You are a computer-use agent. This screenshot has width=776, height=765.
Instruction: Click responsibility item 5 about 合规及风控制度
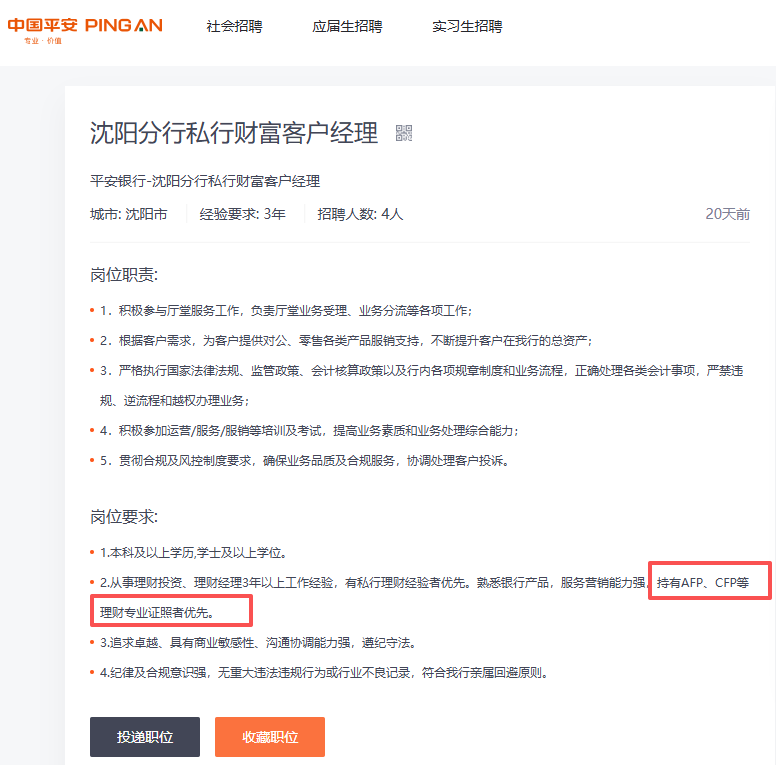coord(305,461)
